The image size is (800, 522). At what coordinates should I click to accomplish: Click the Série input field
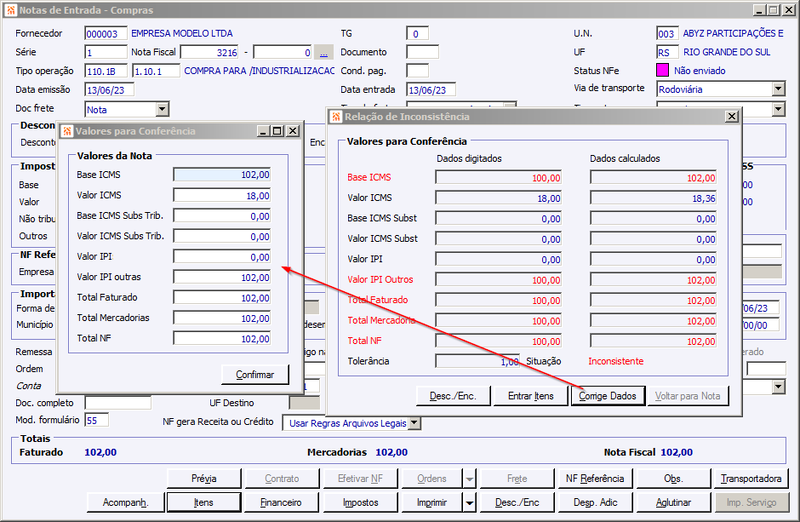[x=106, y=52]
